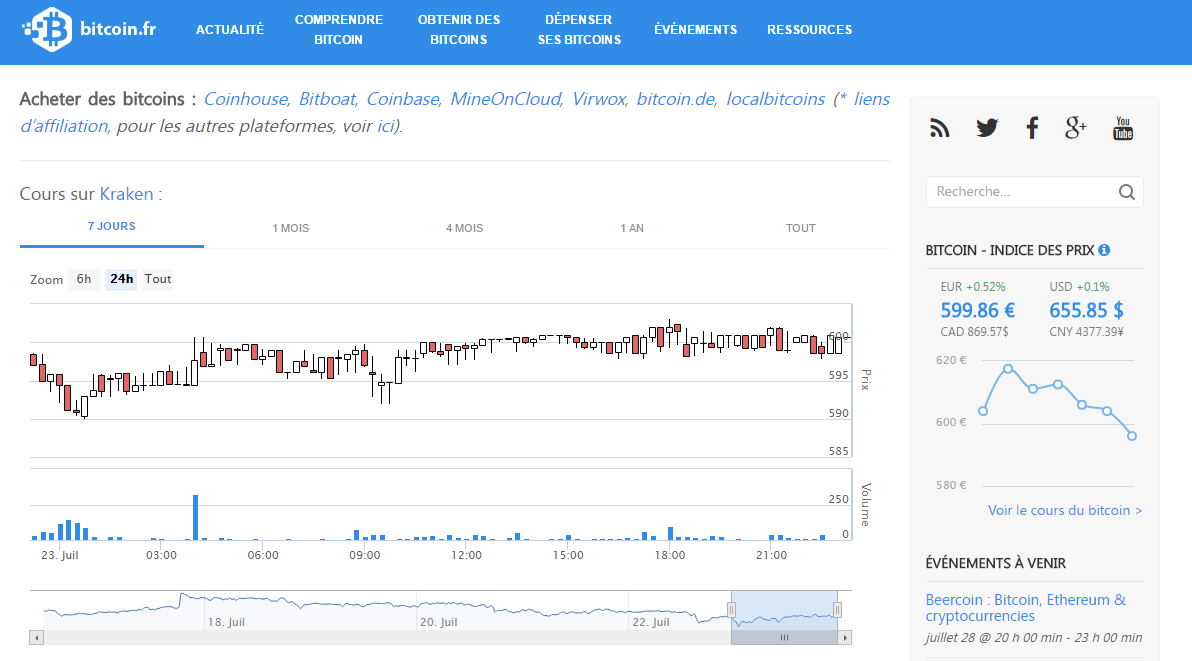Image resolution: width=1192 pixels, height=661 pixels.
Task: Follow the Bitboat link
Action: [x=327, y=100]
